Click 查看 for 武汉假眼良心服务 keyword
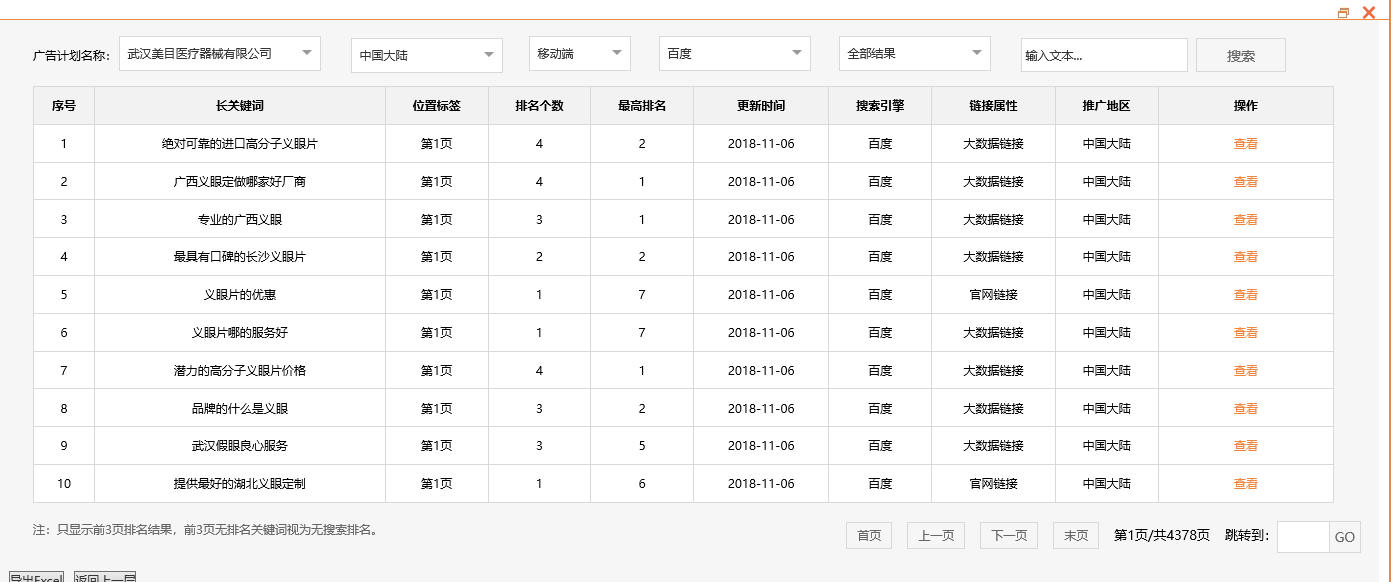Image resolution: width=1391 pixels, height=582 pixels. point(1246,446)
